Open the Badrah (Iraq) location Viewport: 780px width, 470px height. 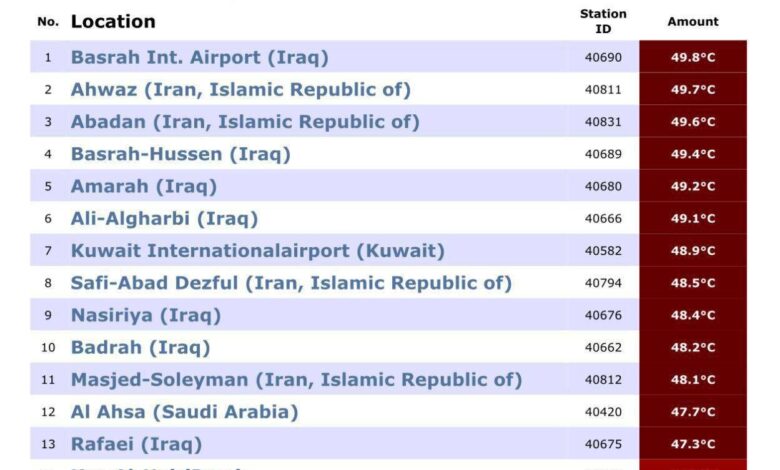140,348
